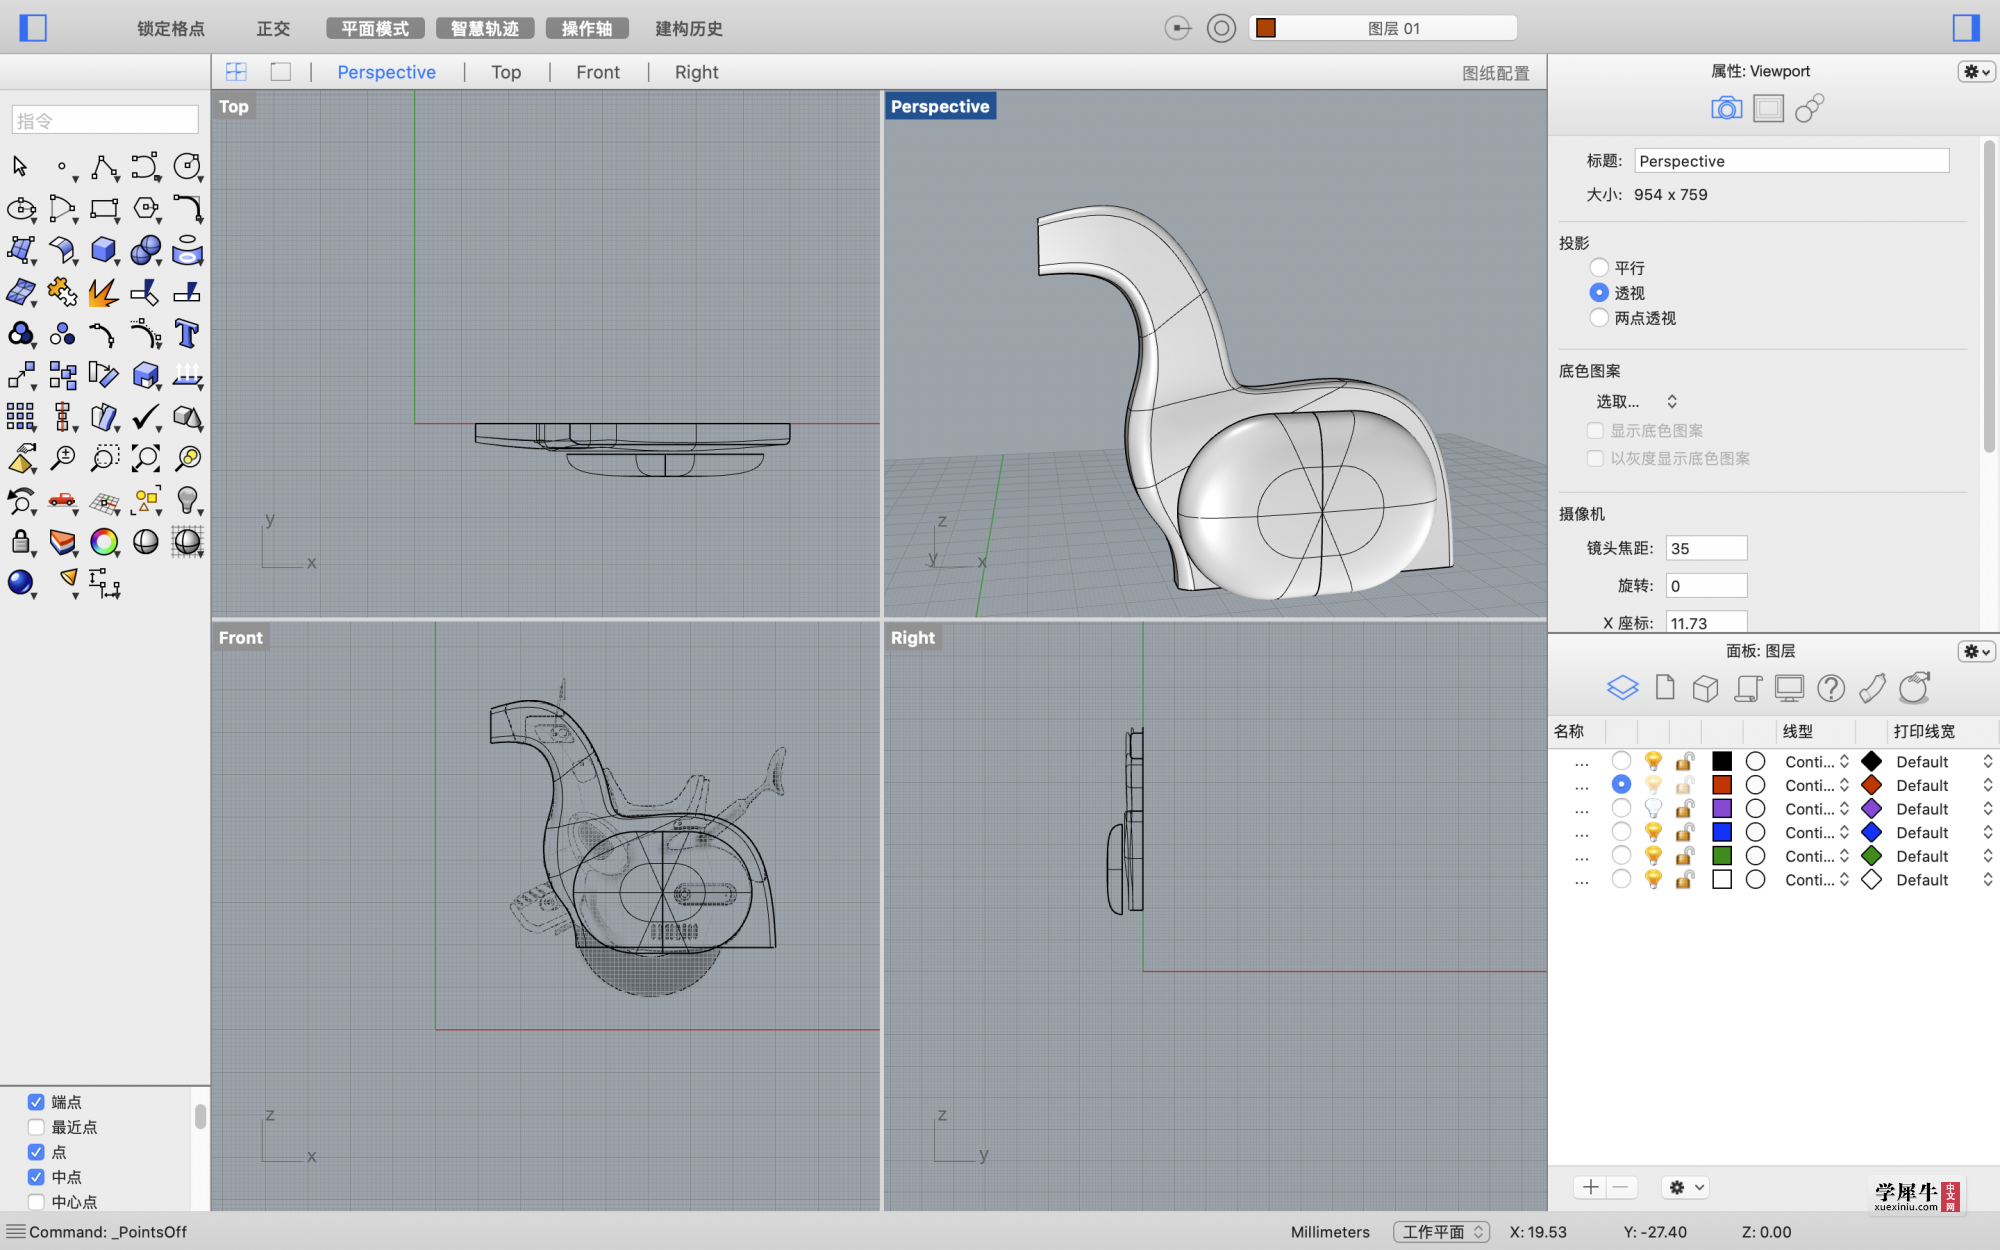The image size is (2000, 1250).
Task: Open the 属性 Viewport gear menu
Action: [1976, 72]
